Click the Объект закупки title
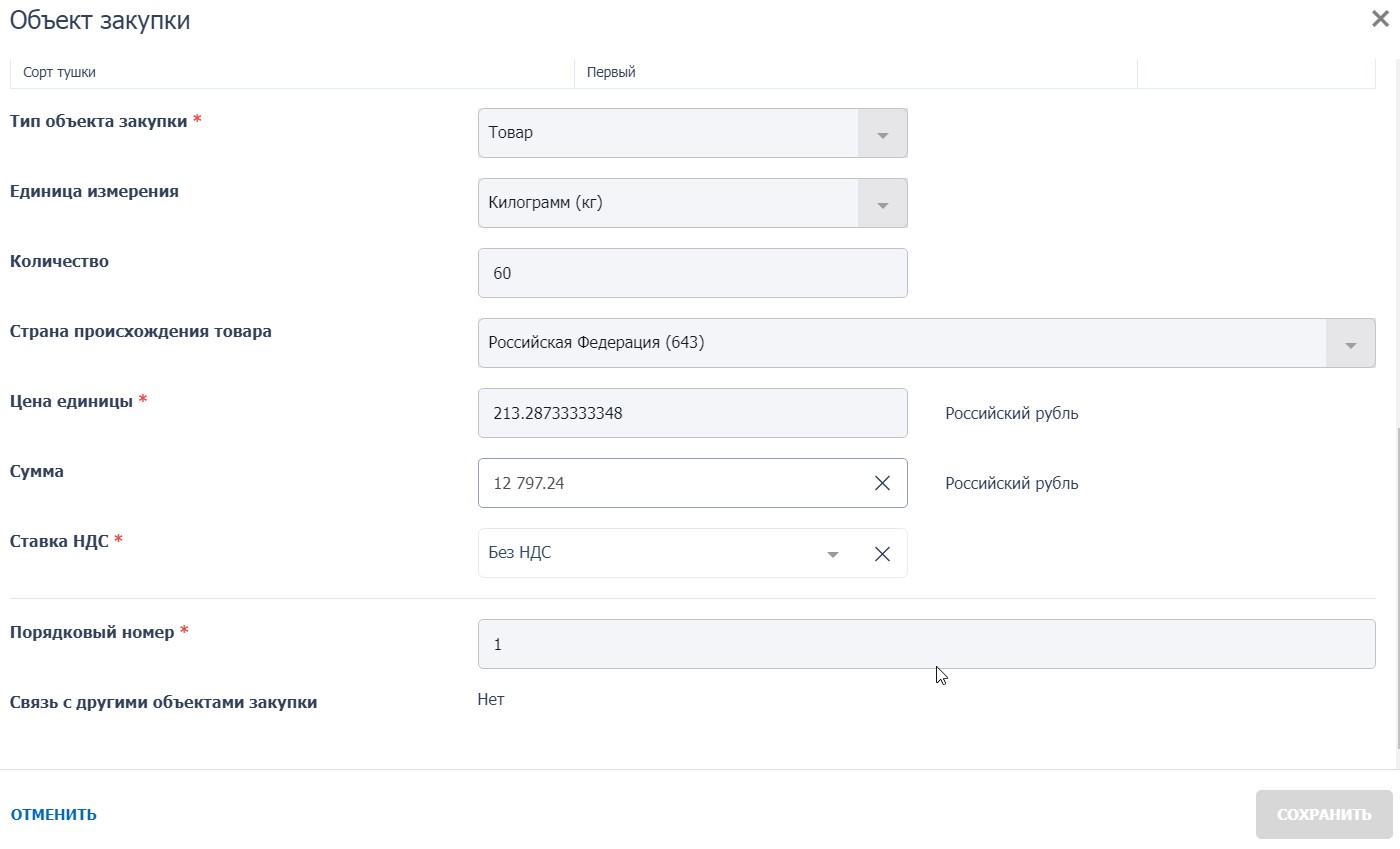Screen dimensions: 1400x849 100,19
